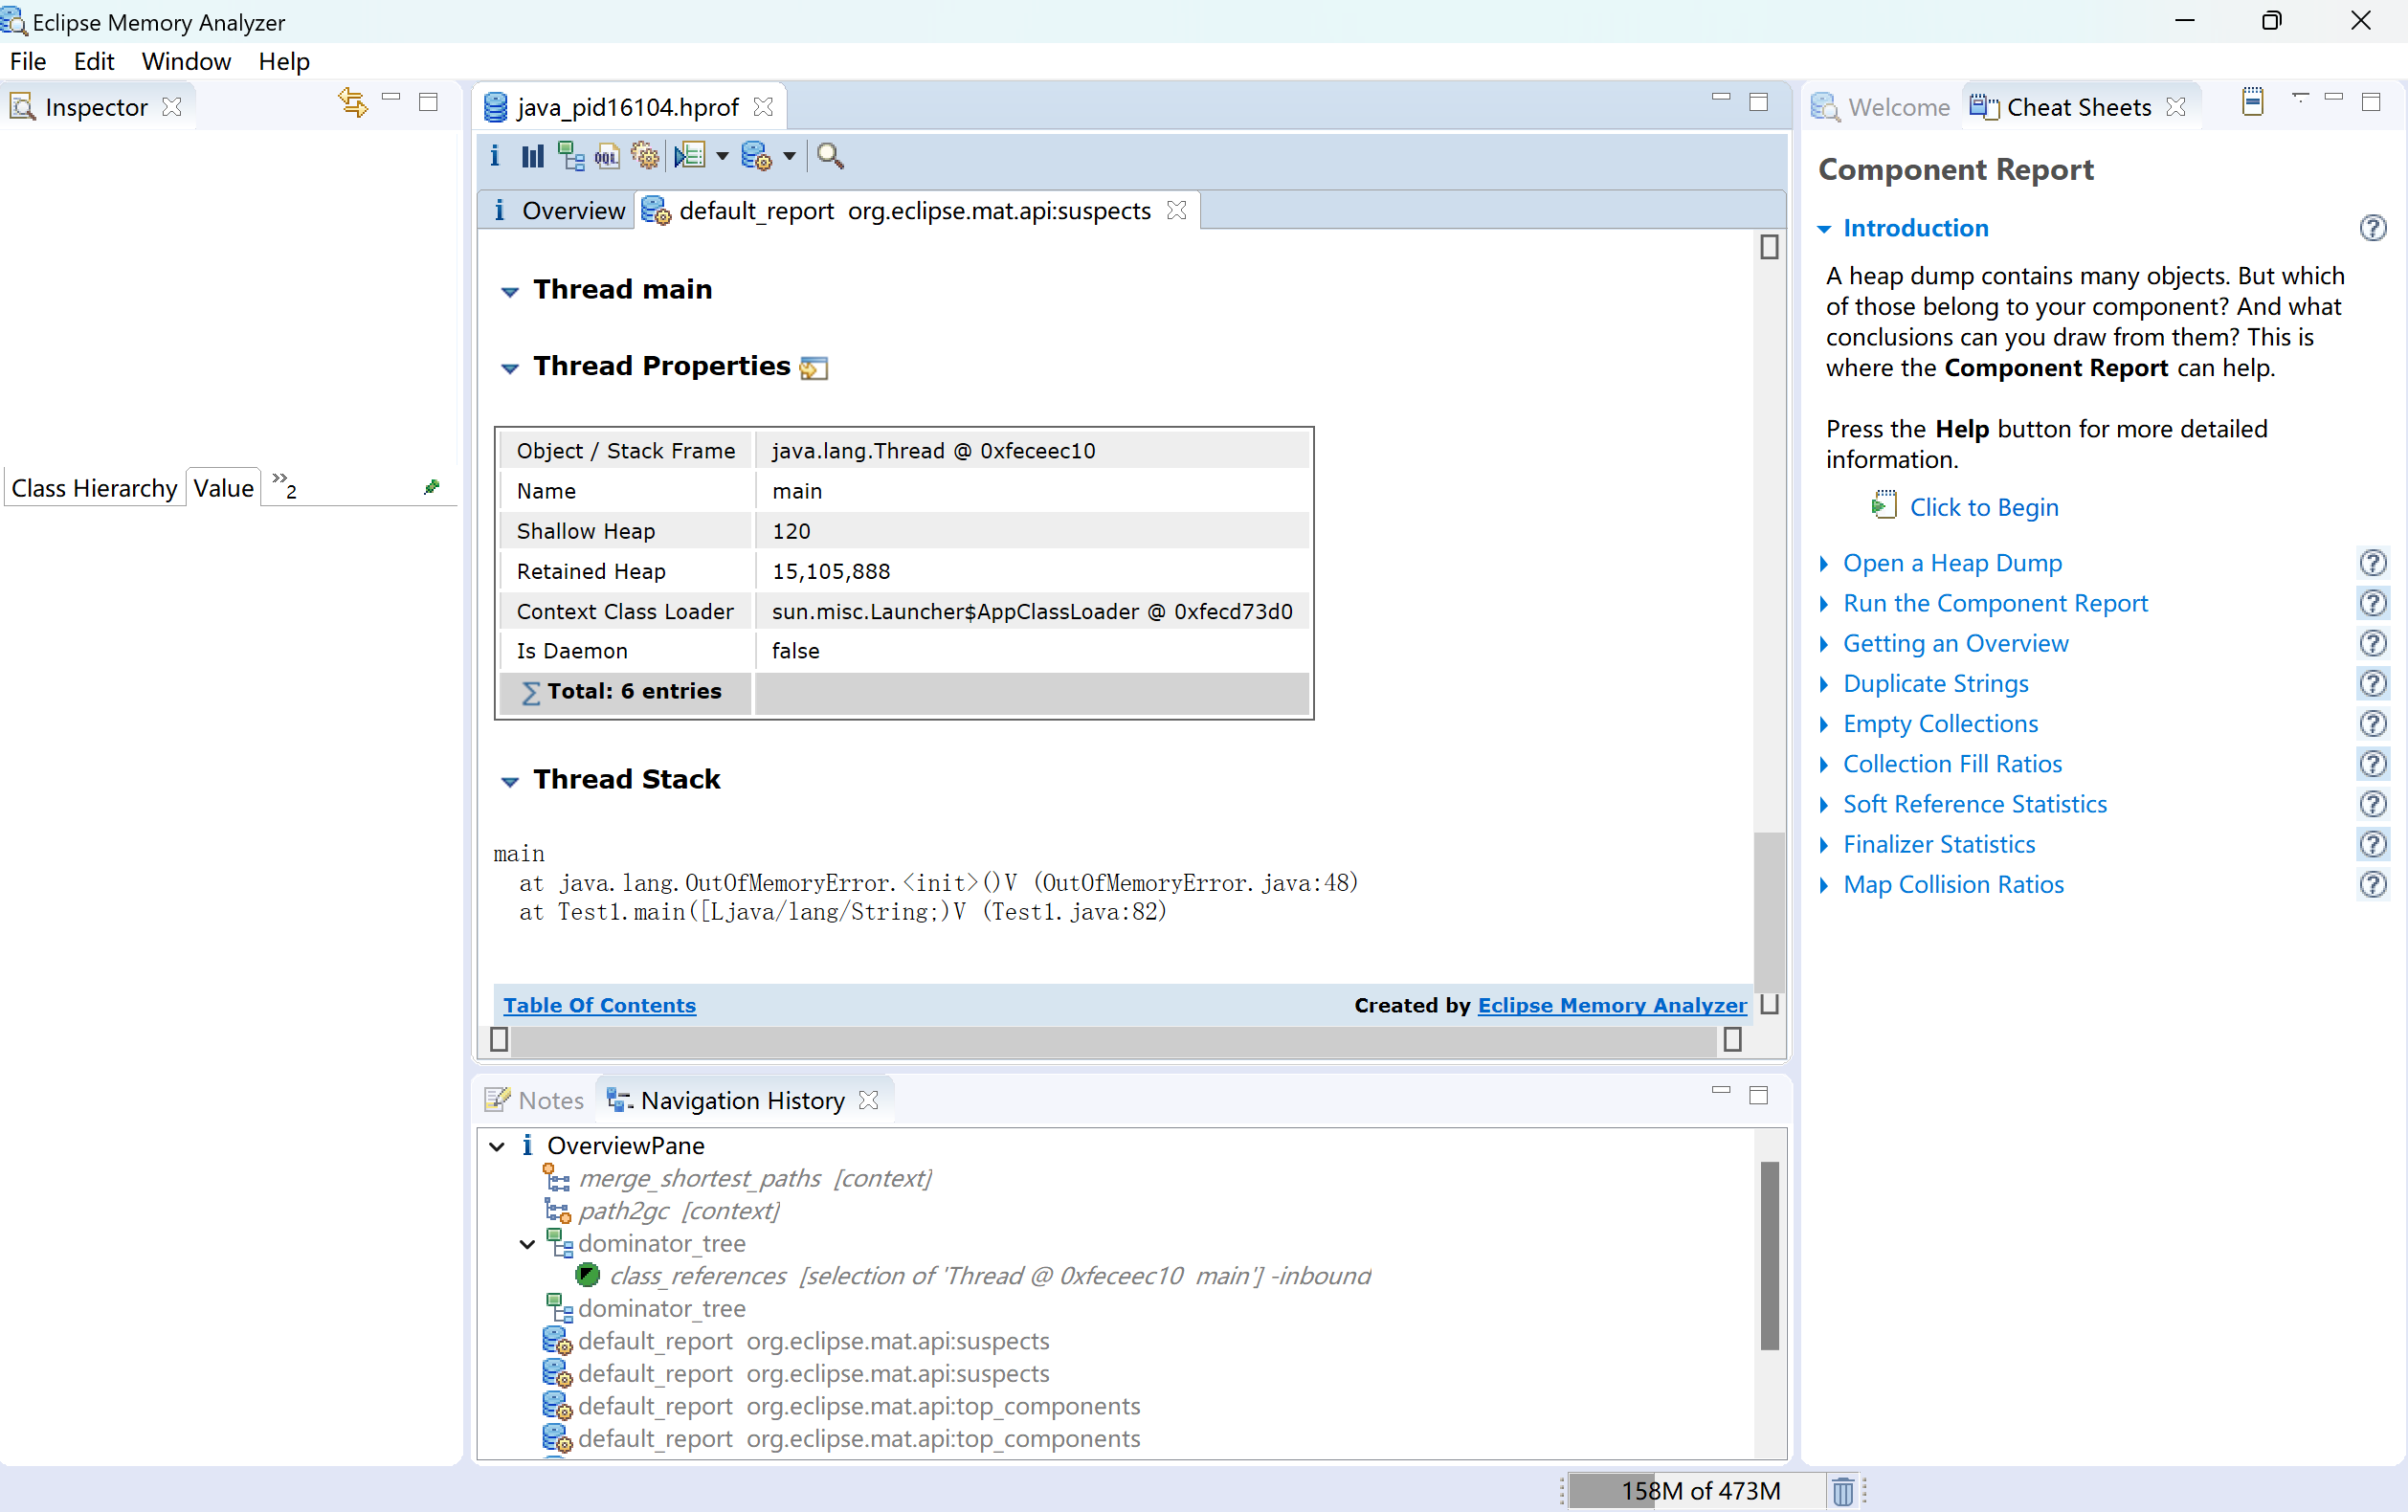Open the thread overview gears icon

pos(645,156)
